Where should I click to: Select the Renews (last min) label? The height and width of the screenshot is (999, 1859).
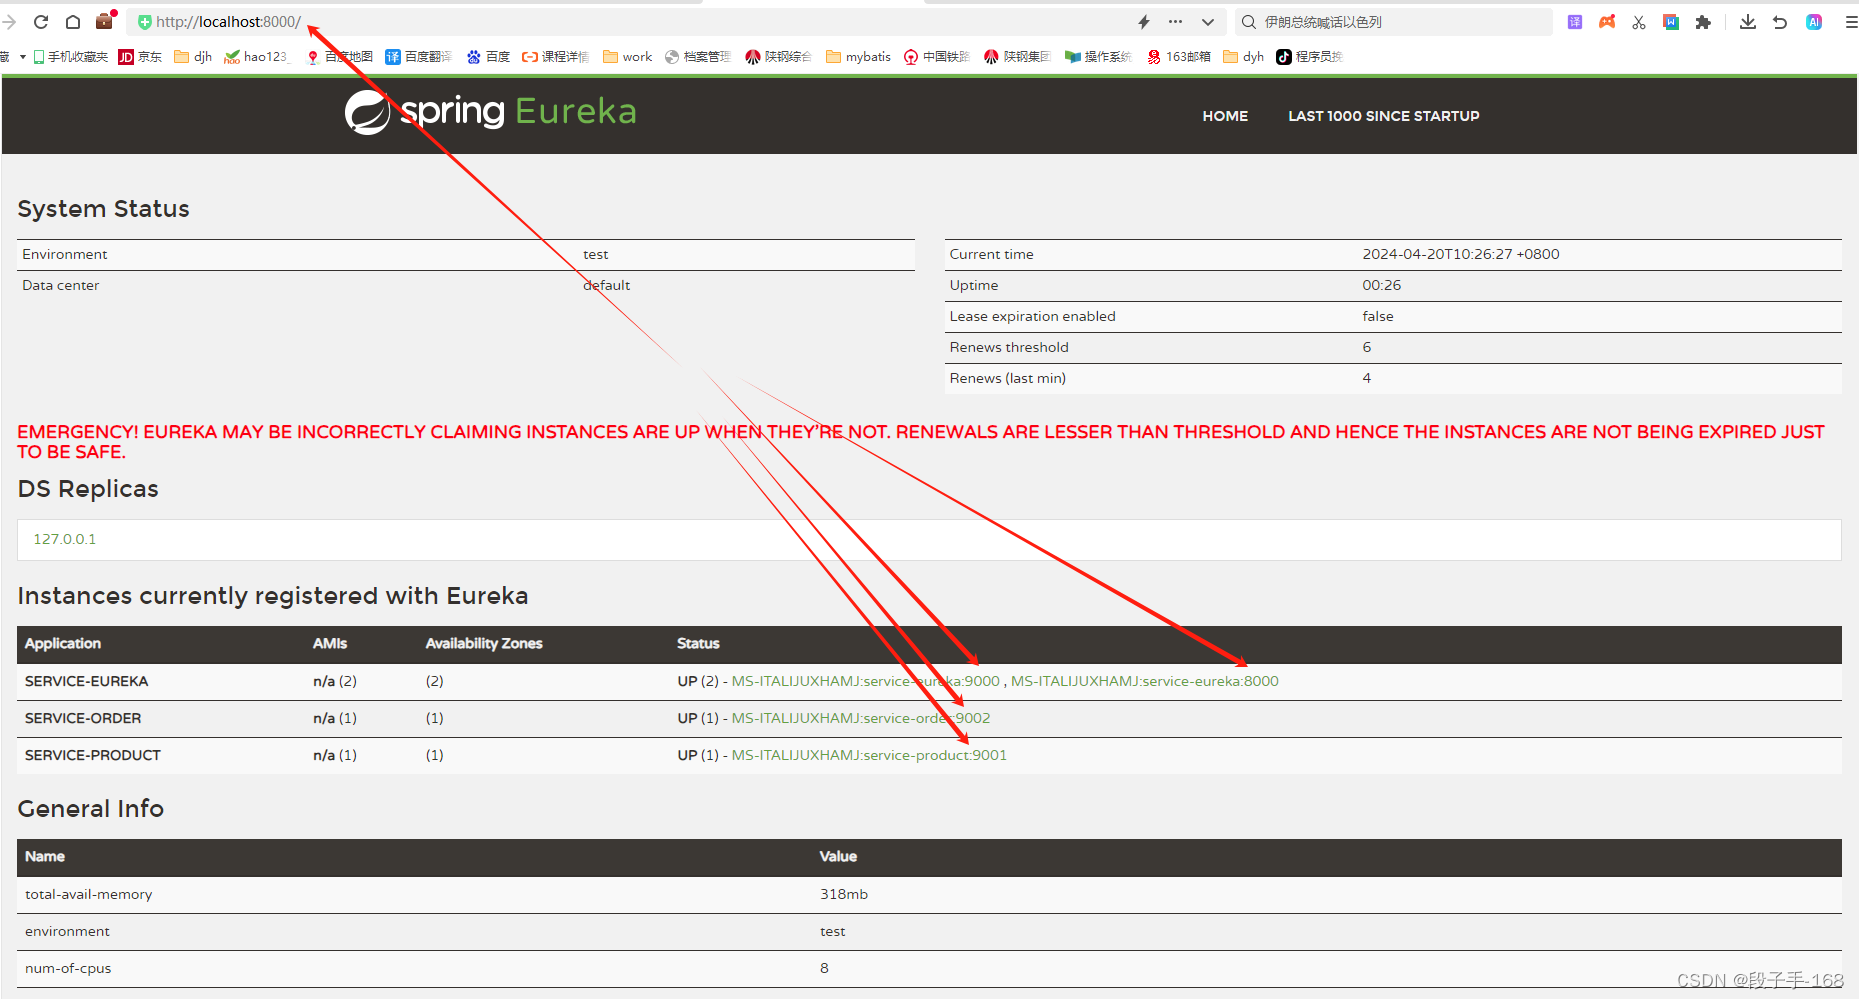click(x=1008, y=378)
